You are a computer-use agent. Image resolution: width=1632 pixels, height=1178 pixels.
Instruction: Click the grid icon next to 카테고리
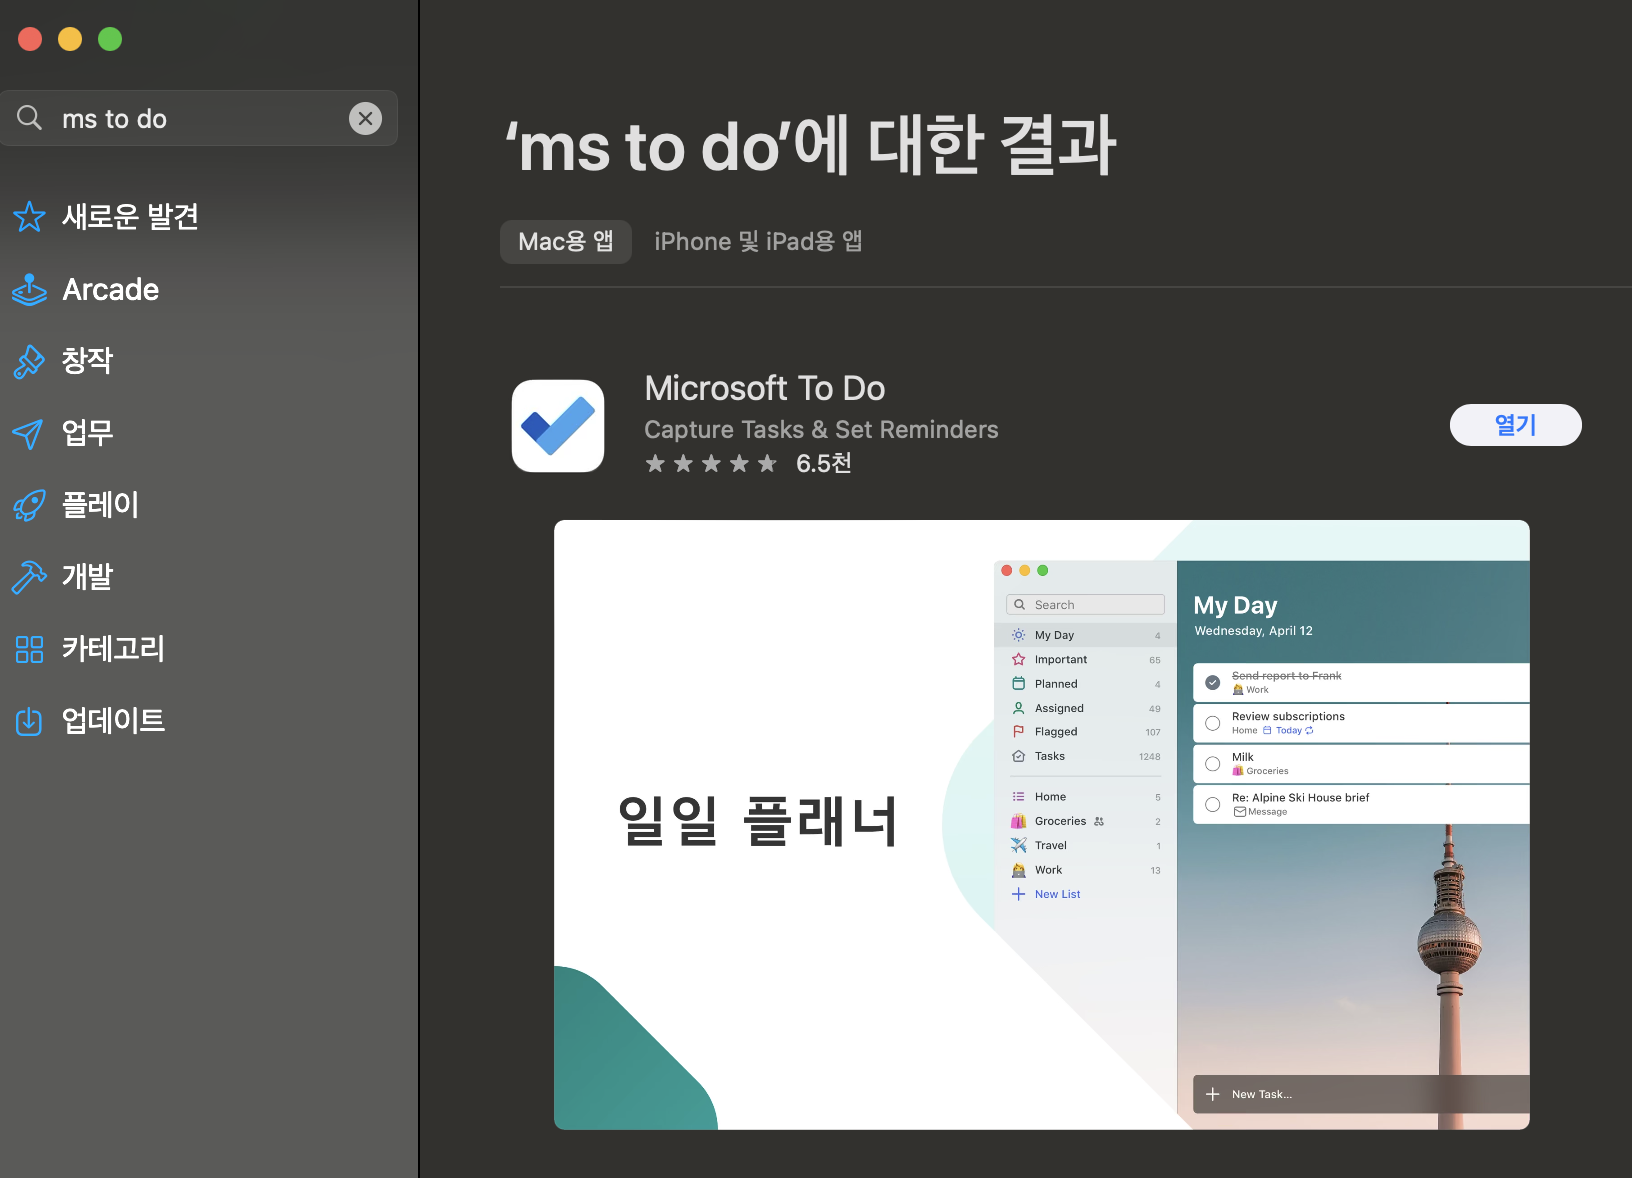click(x=29, y=649)
